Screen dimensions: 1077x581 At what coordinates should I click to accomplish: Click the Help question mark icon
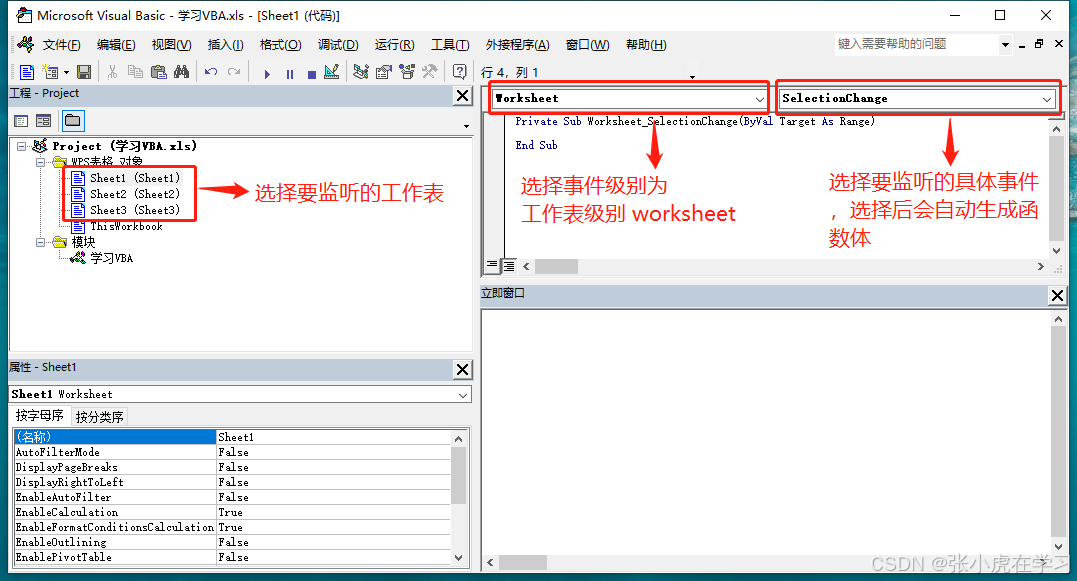tap(460, 72)
